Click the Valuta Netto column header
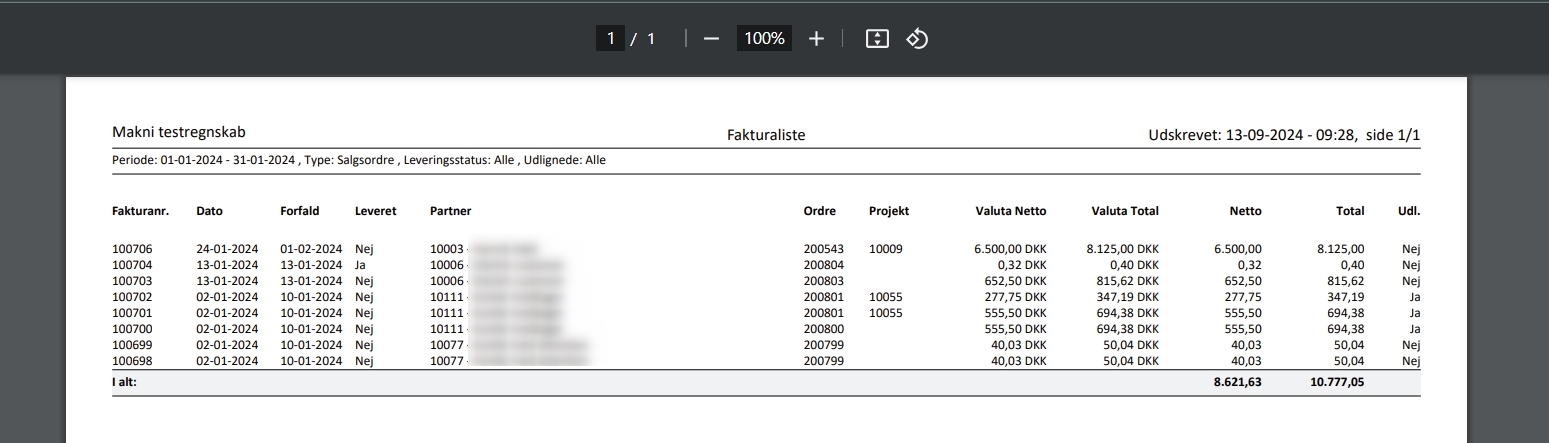Image resolution: width=1549 pixels, height=443 pixels. pyautogui.click(x=1010, y=211)
